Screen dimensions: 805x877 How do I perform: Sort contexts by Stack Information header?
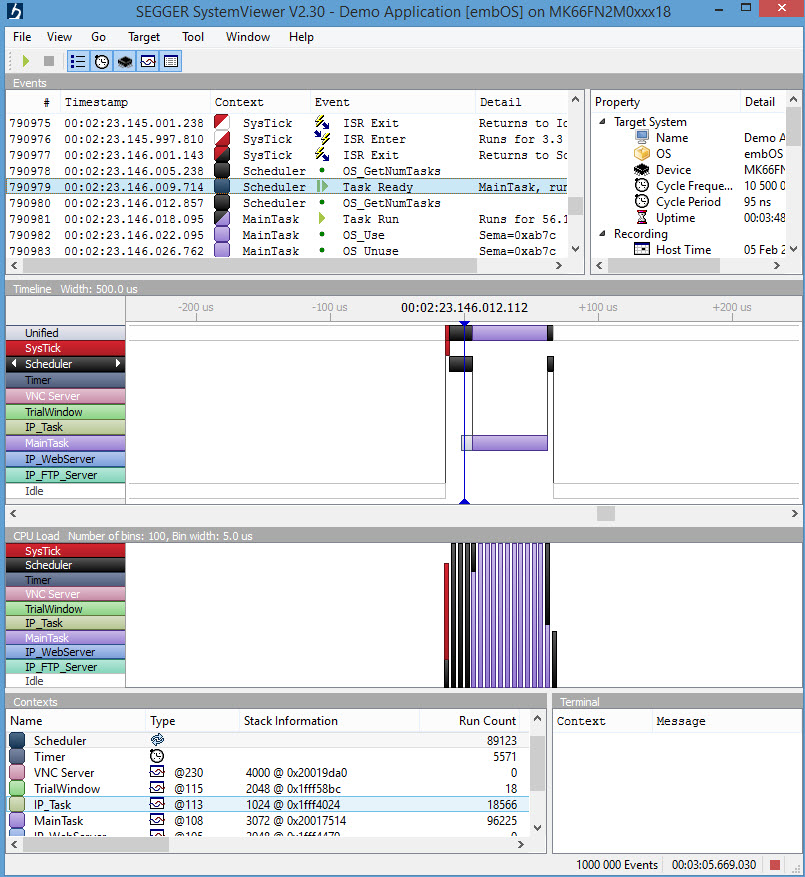pyautogui.click(x=329, y=721)
